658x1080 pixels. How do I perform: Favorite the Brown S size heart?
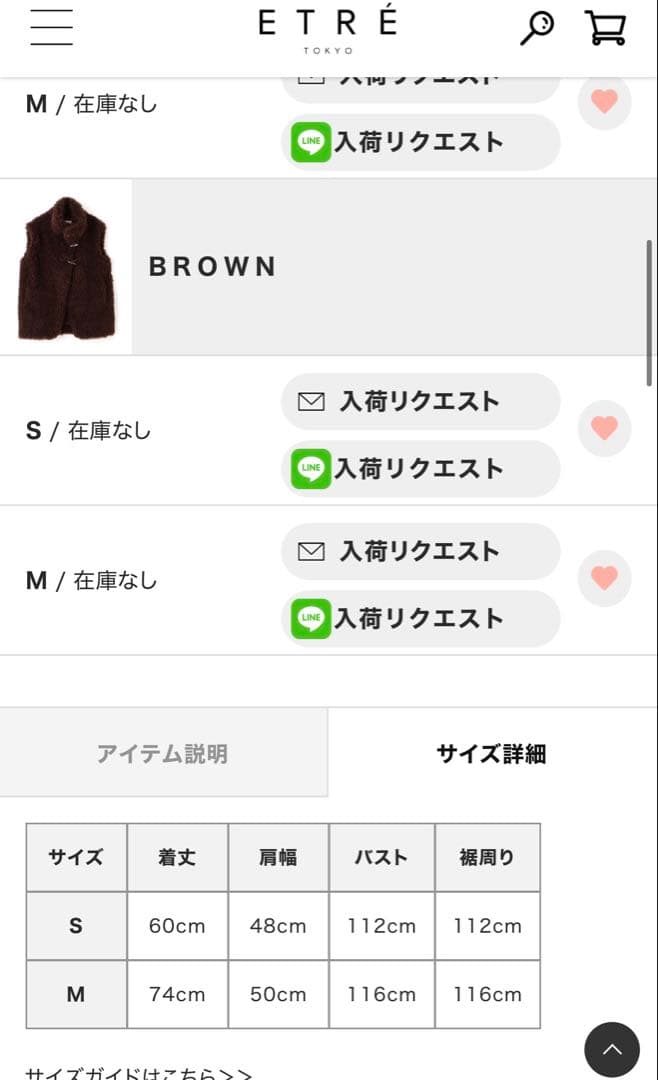pyautogui.click(x=604, y=429)
